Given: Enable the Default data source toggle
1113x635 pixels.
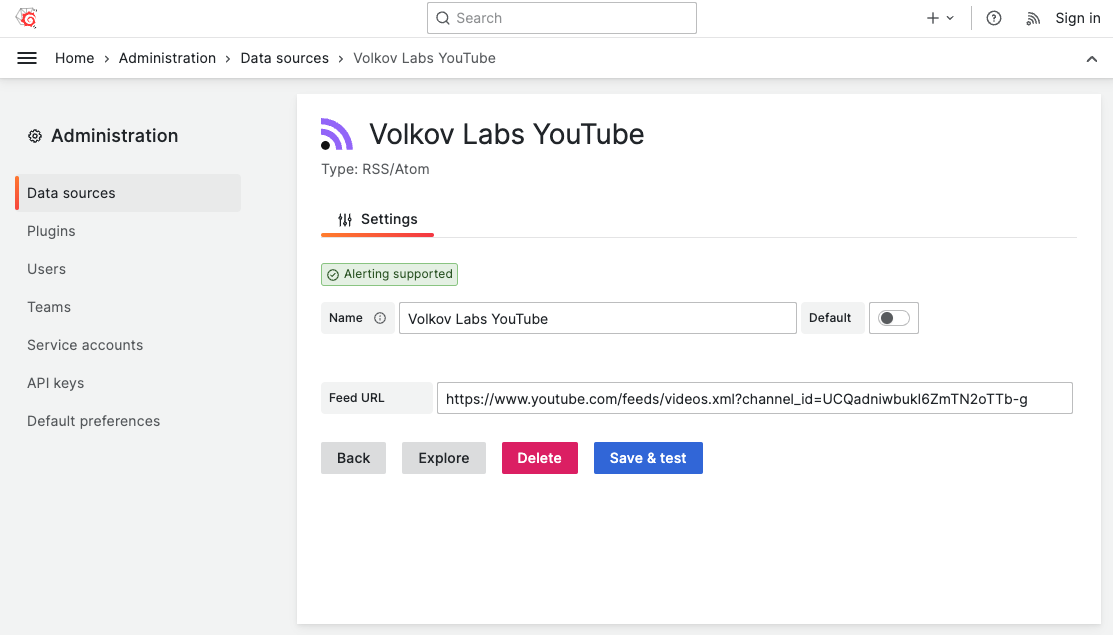Looking at the screenshot, I should point(893,317).
